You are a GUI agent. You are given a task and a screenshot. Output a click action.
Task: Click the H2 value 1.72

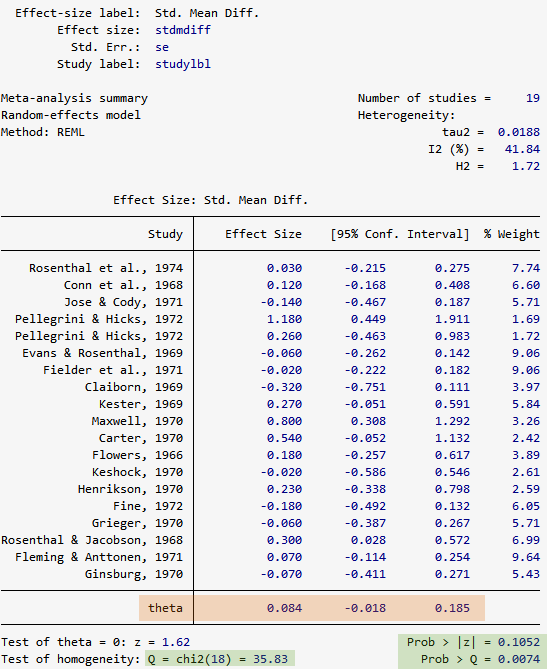526,166
